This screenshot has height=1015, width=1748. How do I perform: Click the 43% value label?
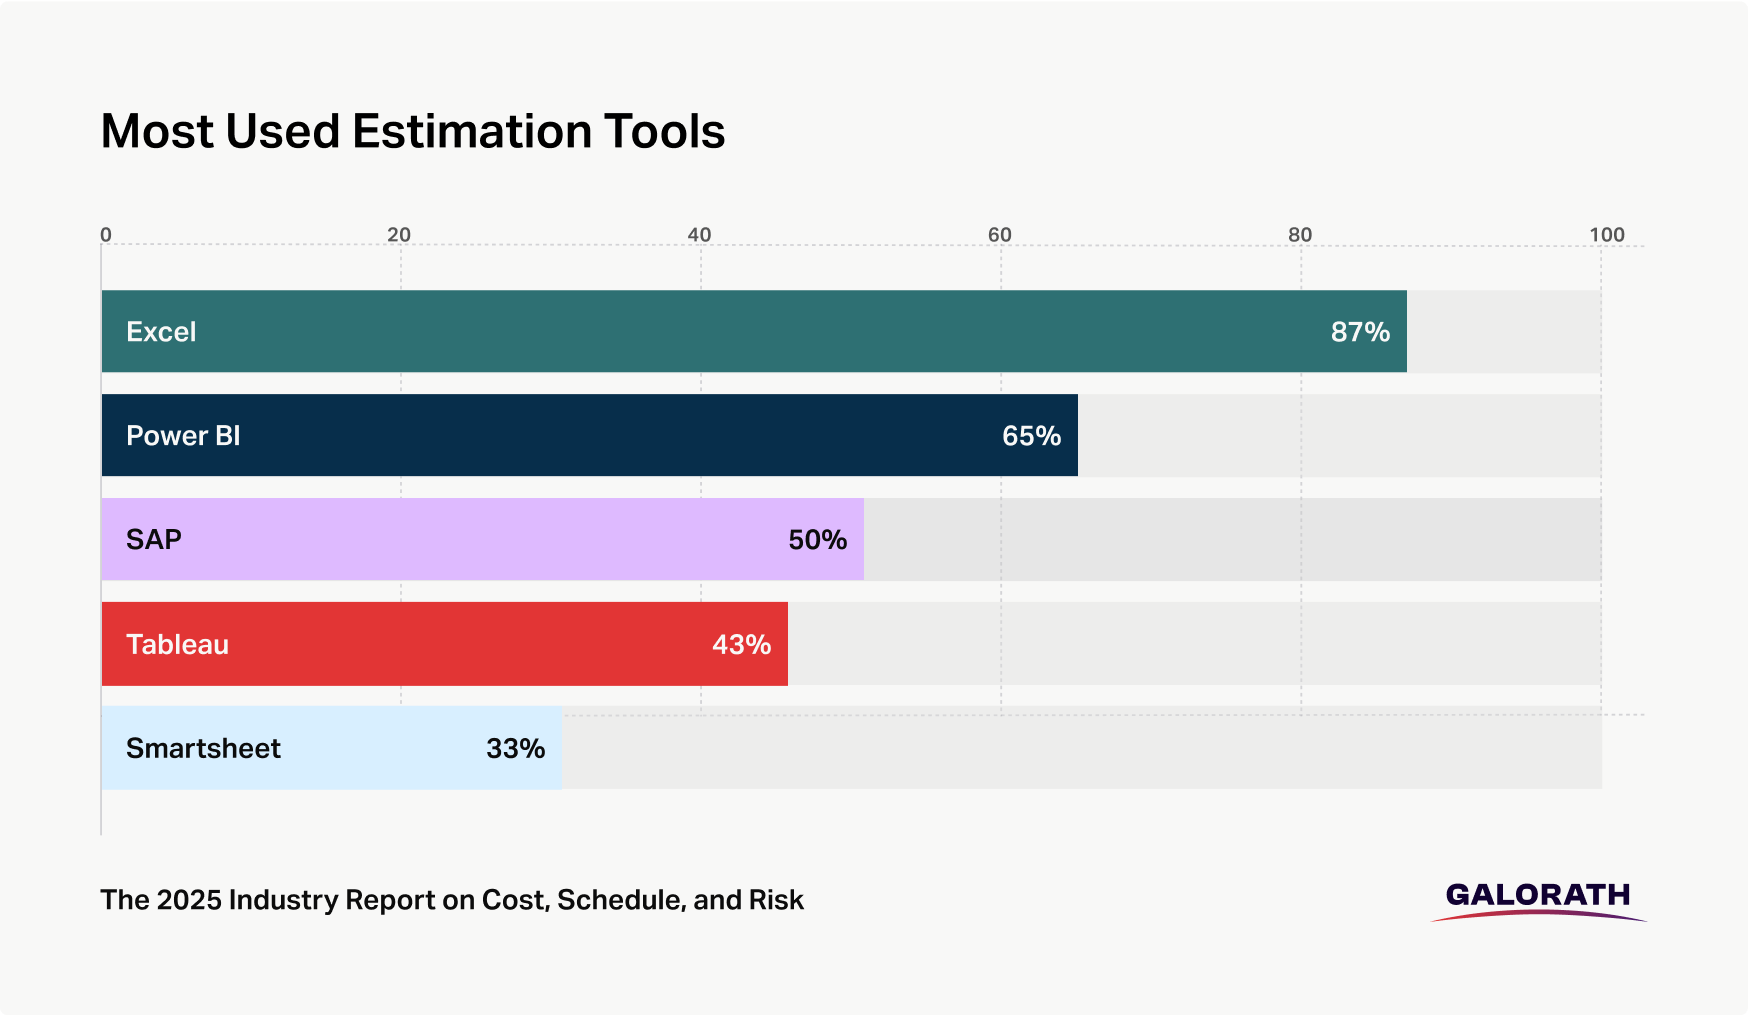click(x=741, y=645)
